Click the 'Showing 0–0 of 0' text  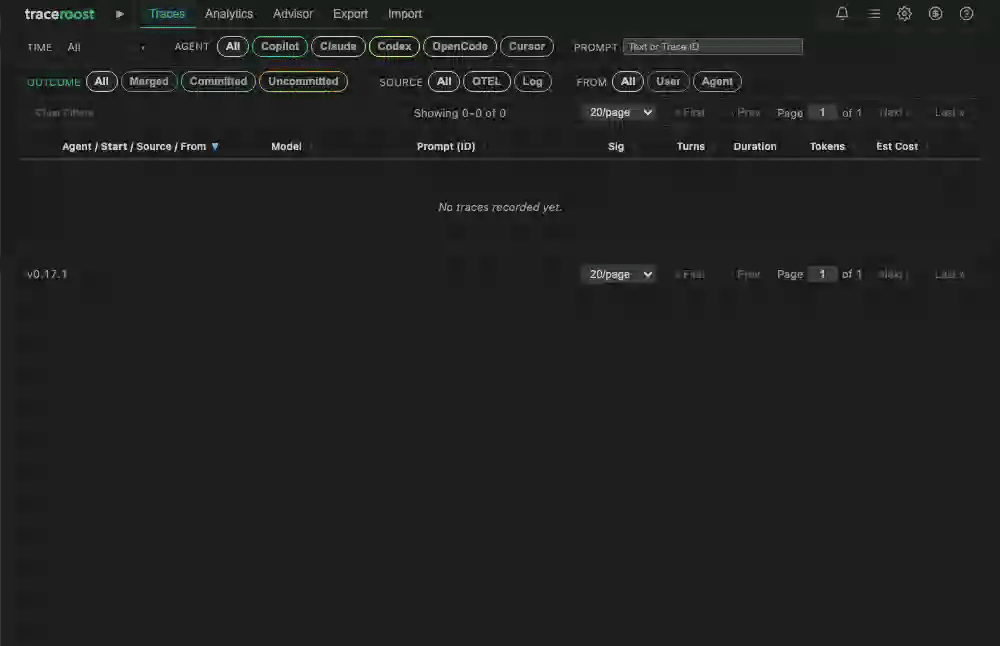460,114
